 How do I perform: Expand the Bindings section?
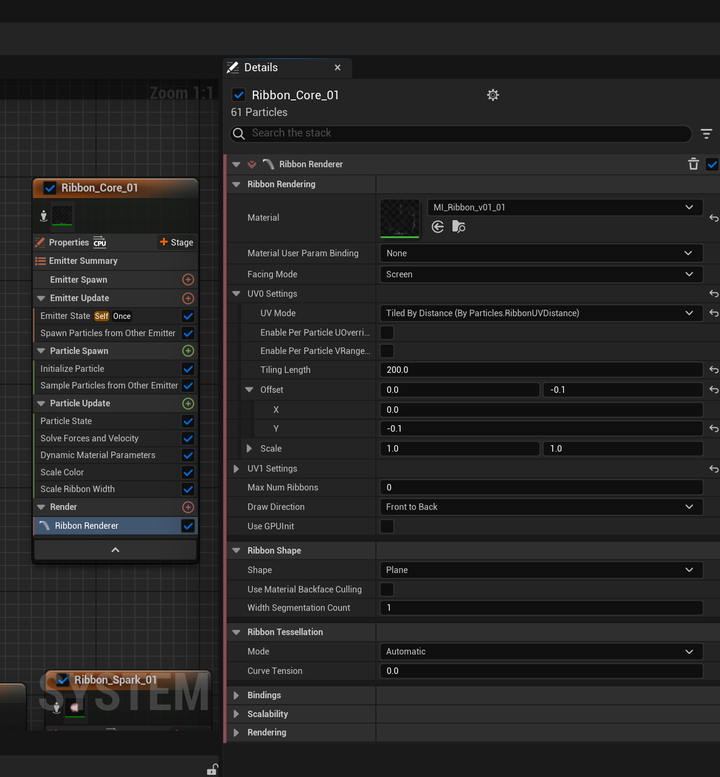point(236,695)
